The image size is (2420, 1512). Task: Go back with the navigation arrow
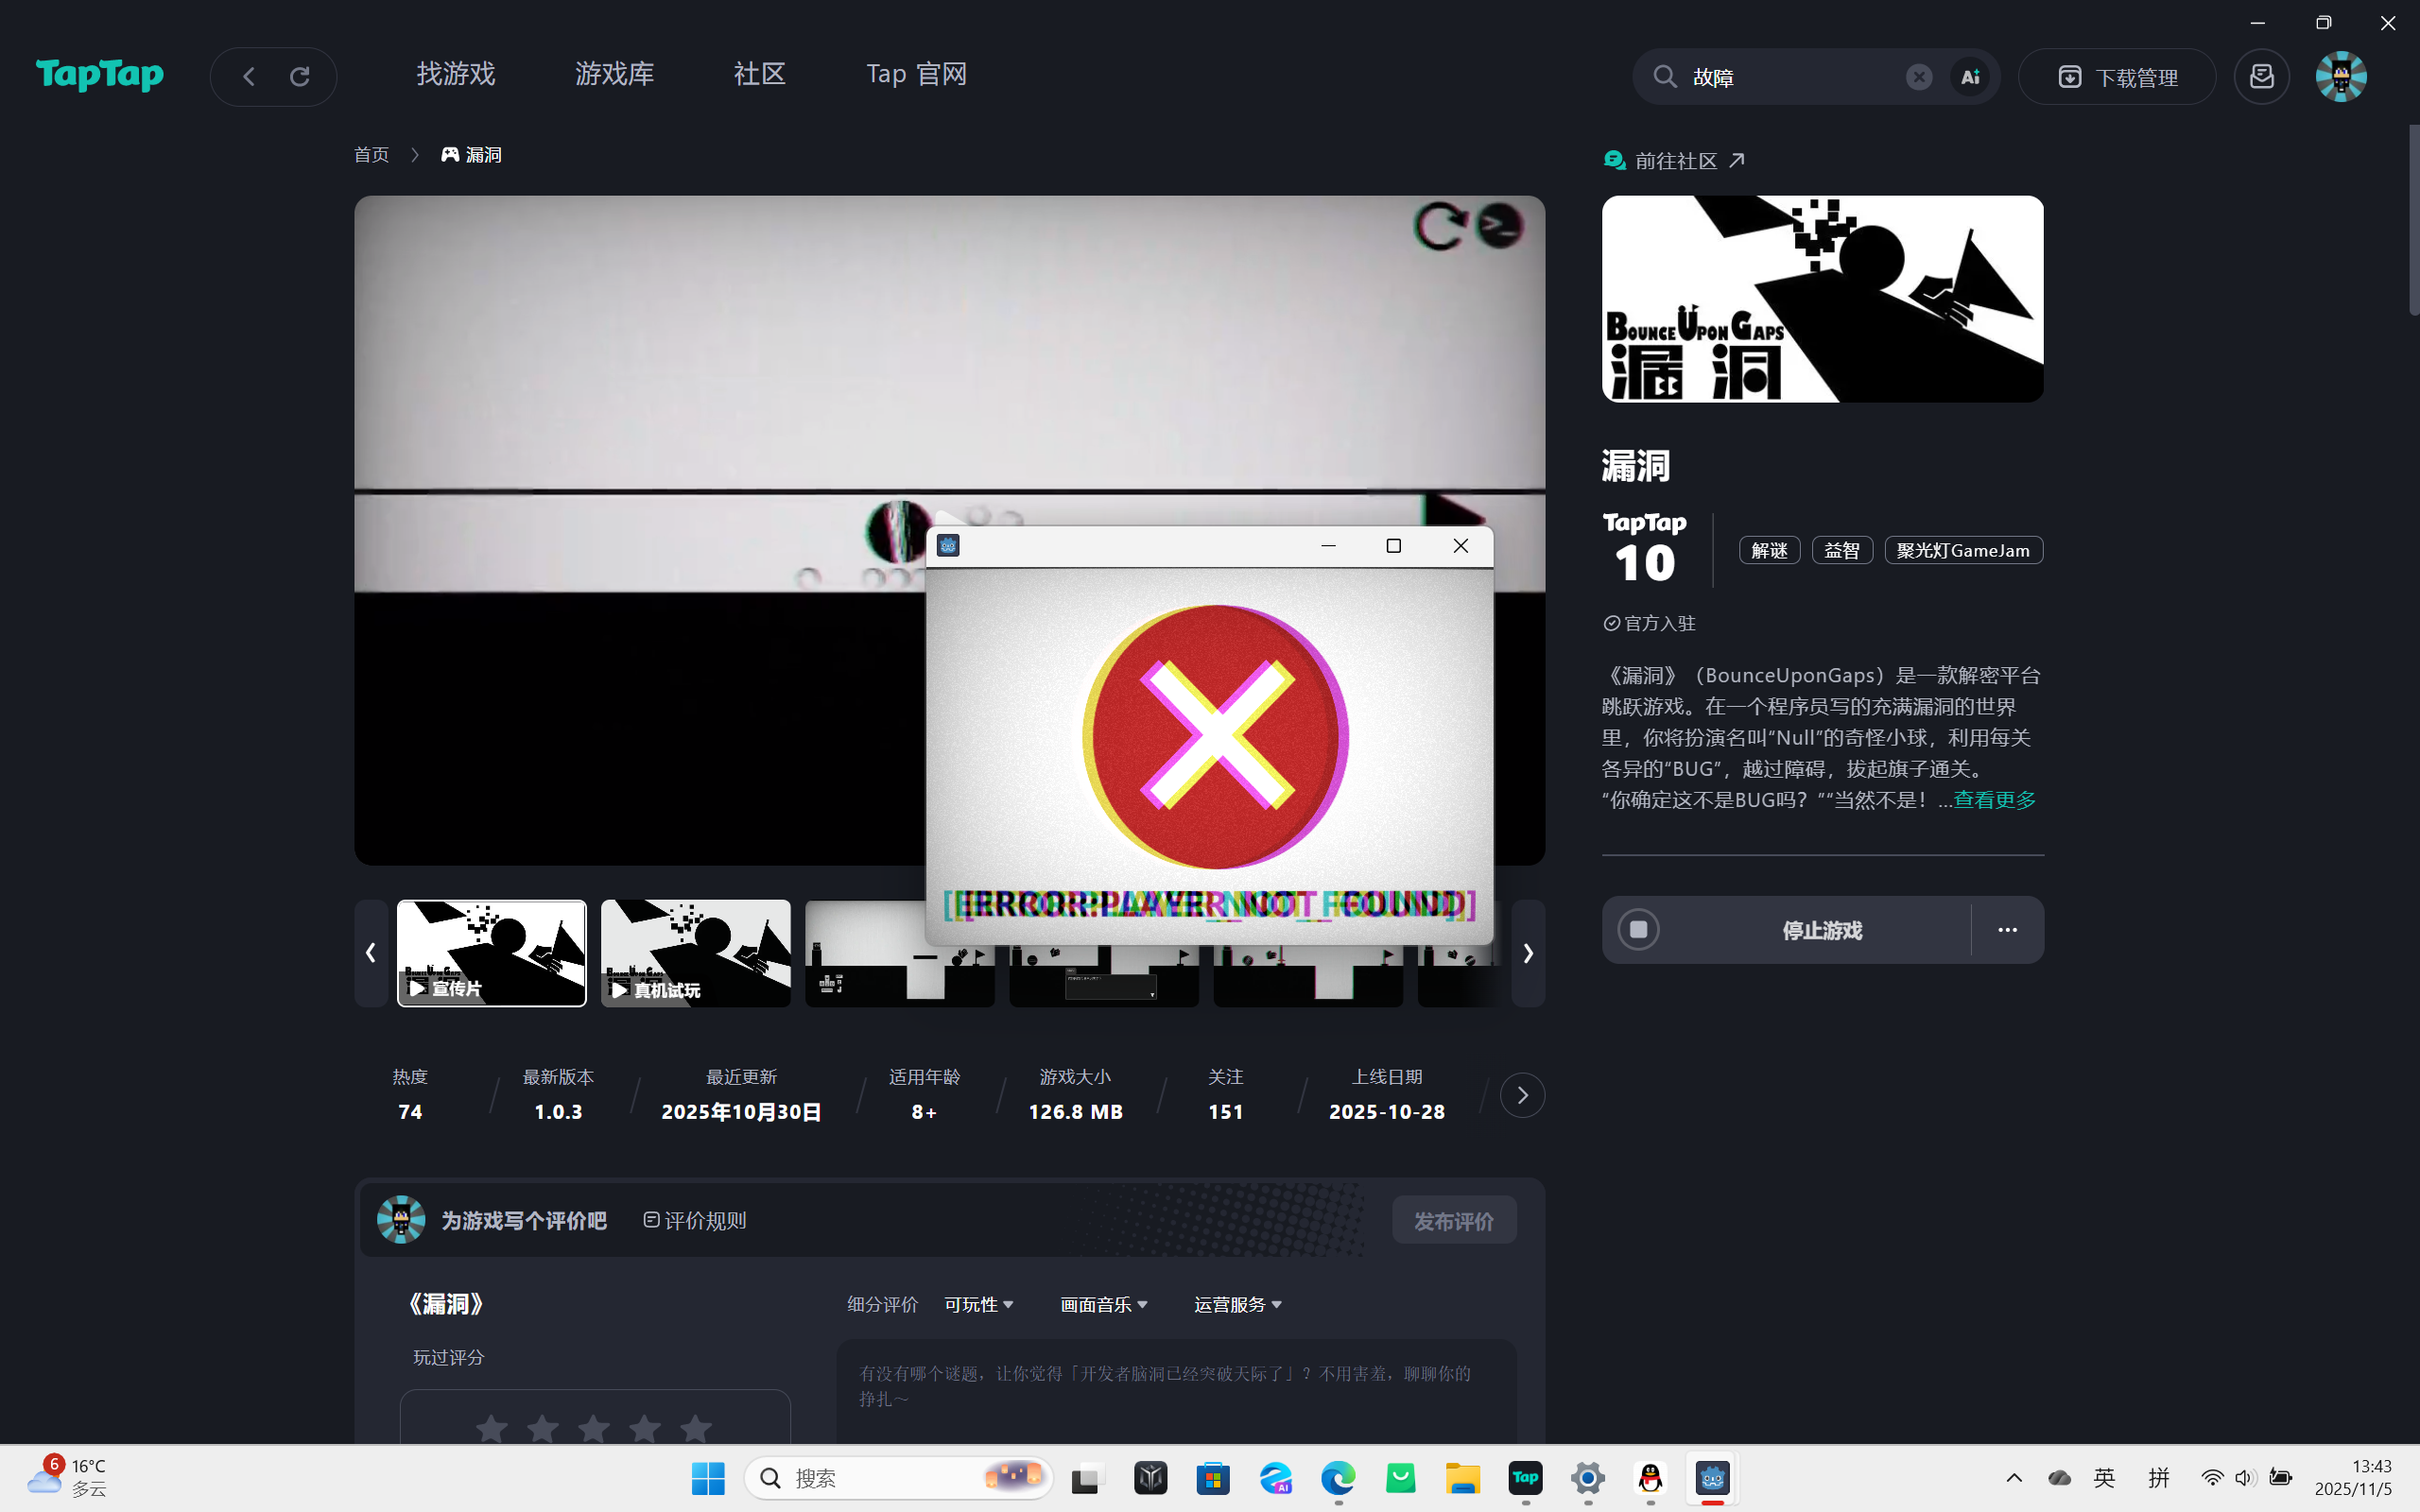point(249,77)
